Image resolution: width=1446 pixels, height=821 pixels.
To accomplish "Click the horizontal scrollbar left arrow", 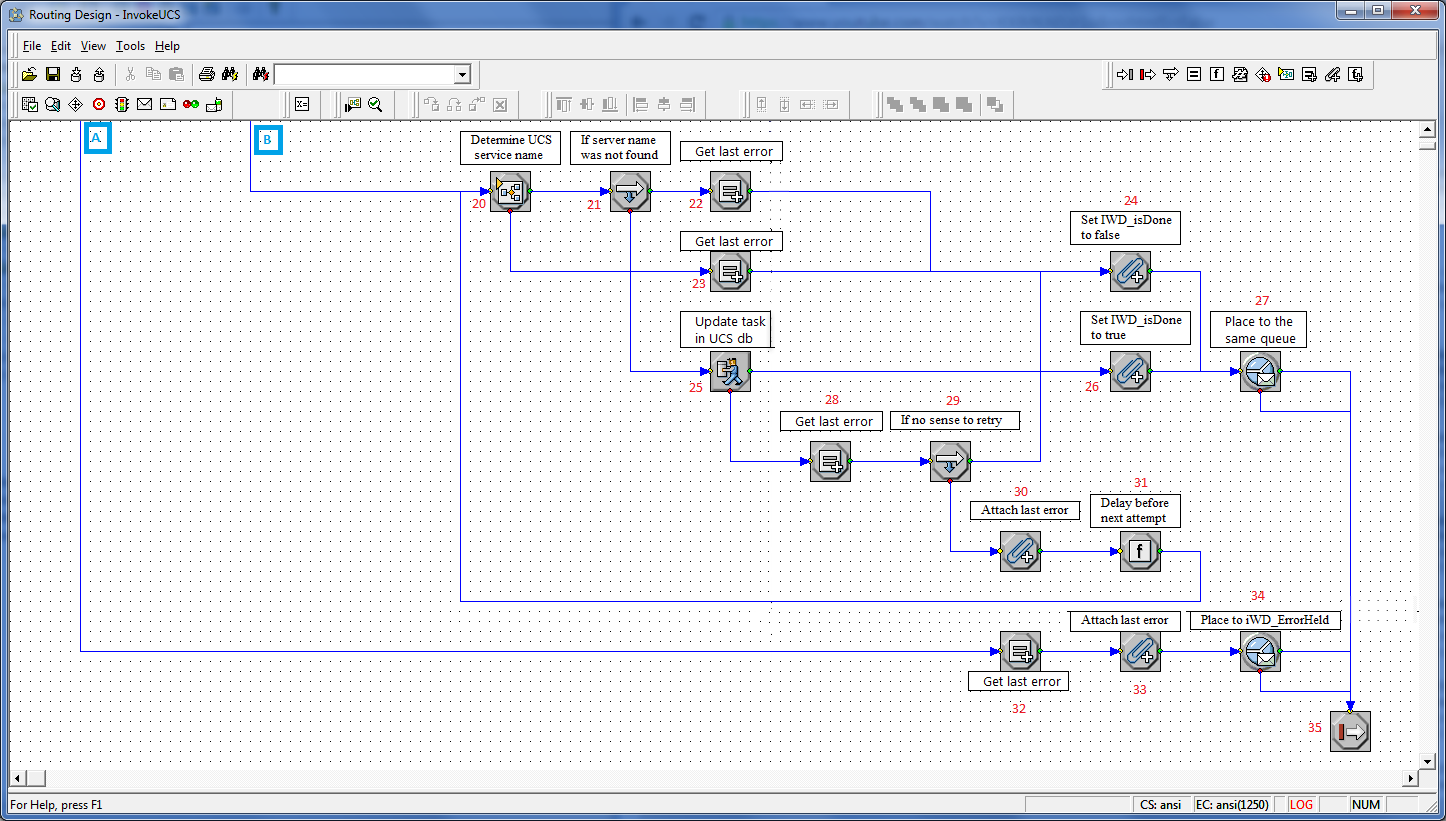I will (x=17, y=778).
